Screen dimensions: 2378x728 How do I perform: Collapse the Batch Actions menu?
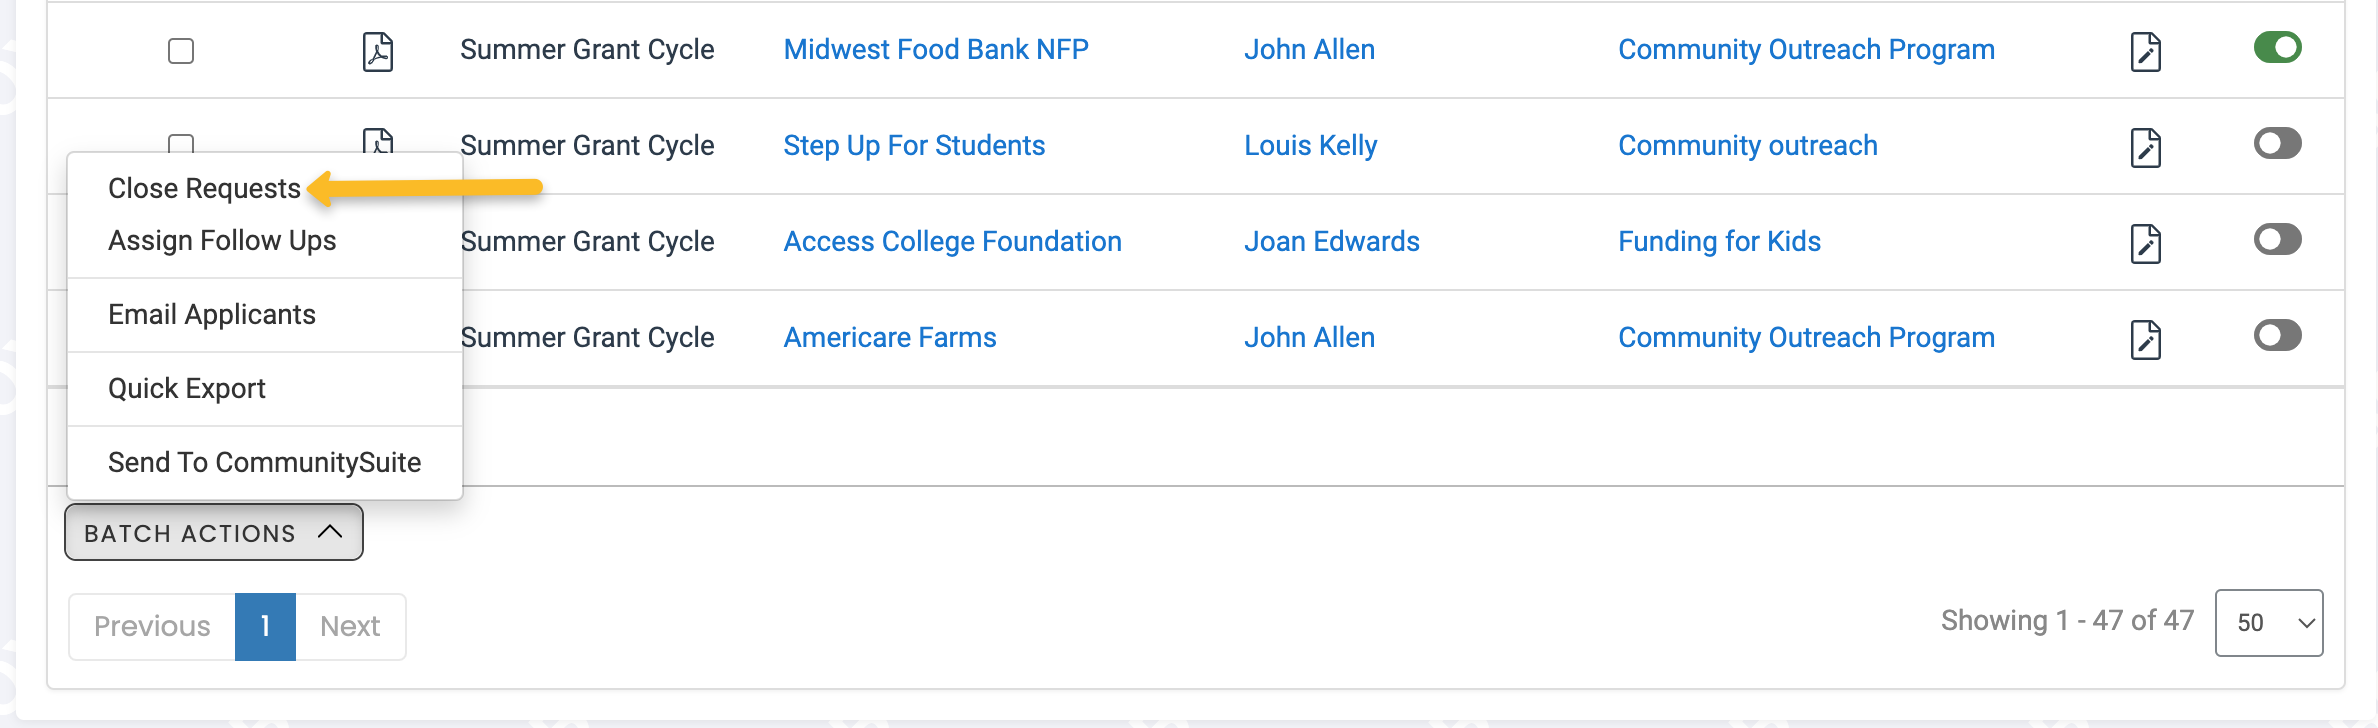(213, 532)
